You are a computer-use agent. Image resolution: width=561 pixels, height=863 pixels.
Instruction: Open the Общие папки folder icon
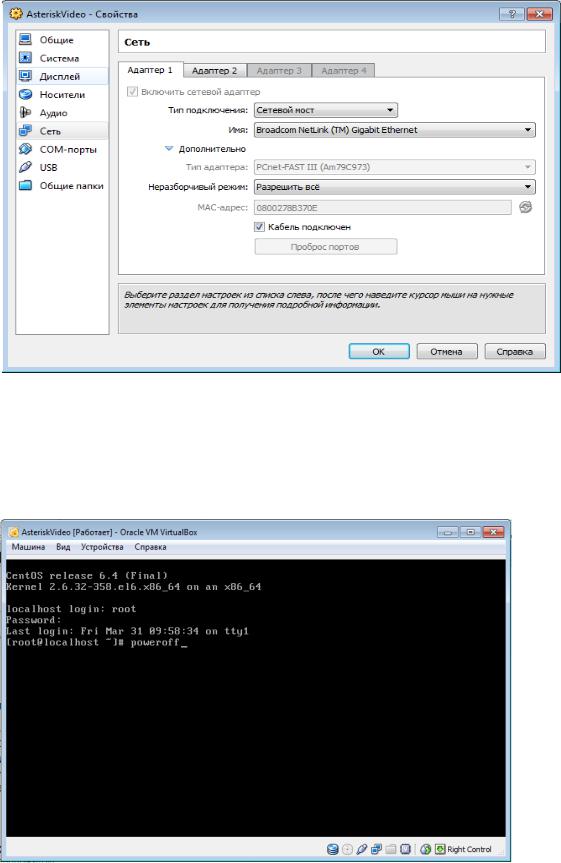click(25, 185)
